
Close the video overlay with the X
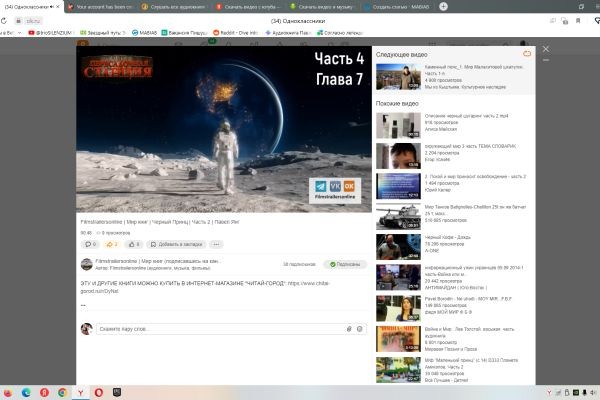tap(546, 49)
